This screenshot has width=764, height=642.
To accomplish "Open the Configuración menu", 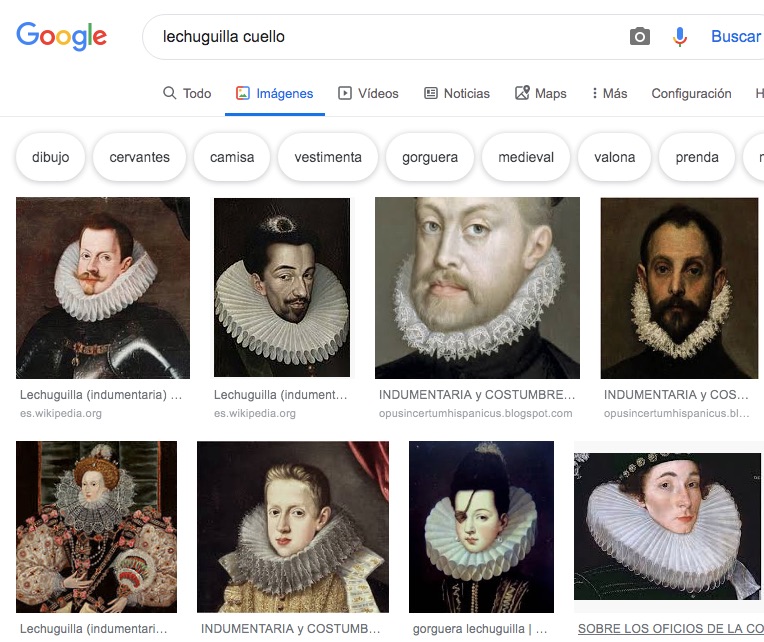I will 691,93.
